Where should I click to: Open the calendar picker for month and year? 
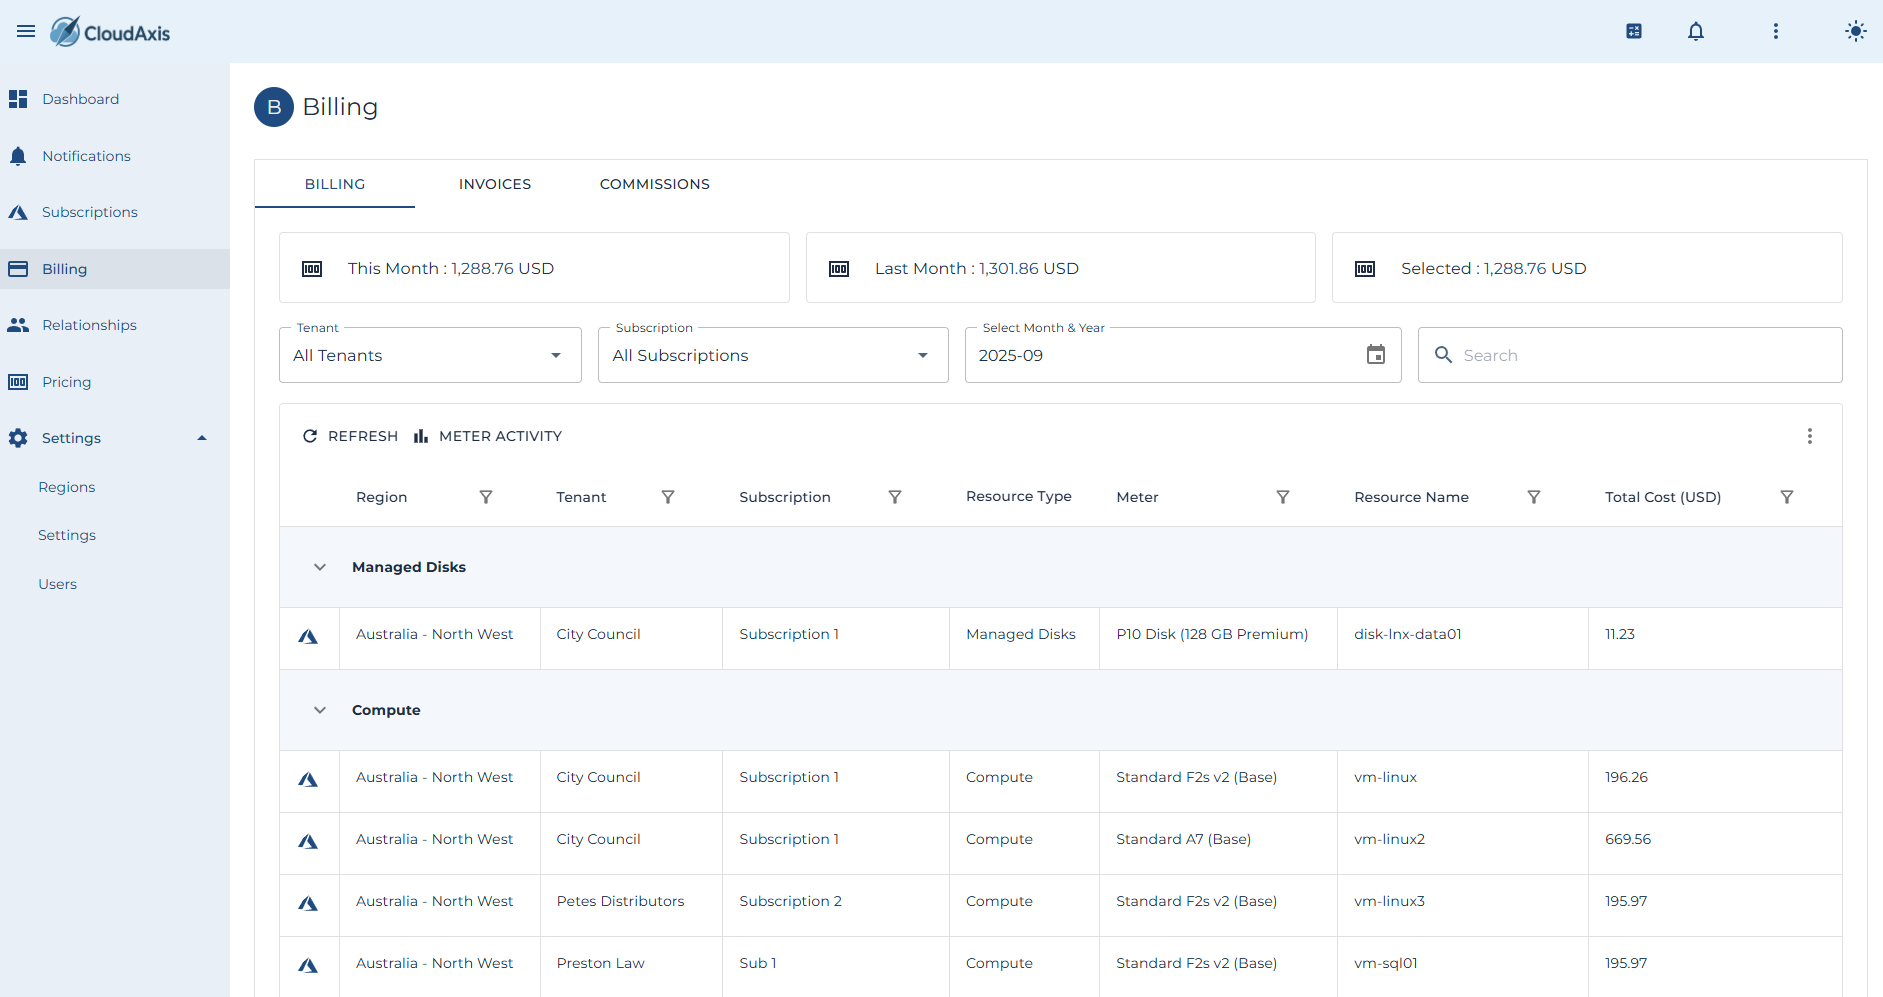pyautogui.click(x=1376, y=355)
